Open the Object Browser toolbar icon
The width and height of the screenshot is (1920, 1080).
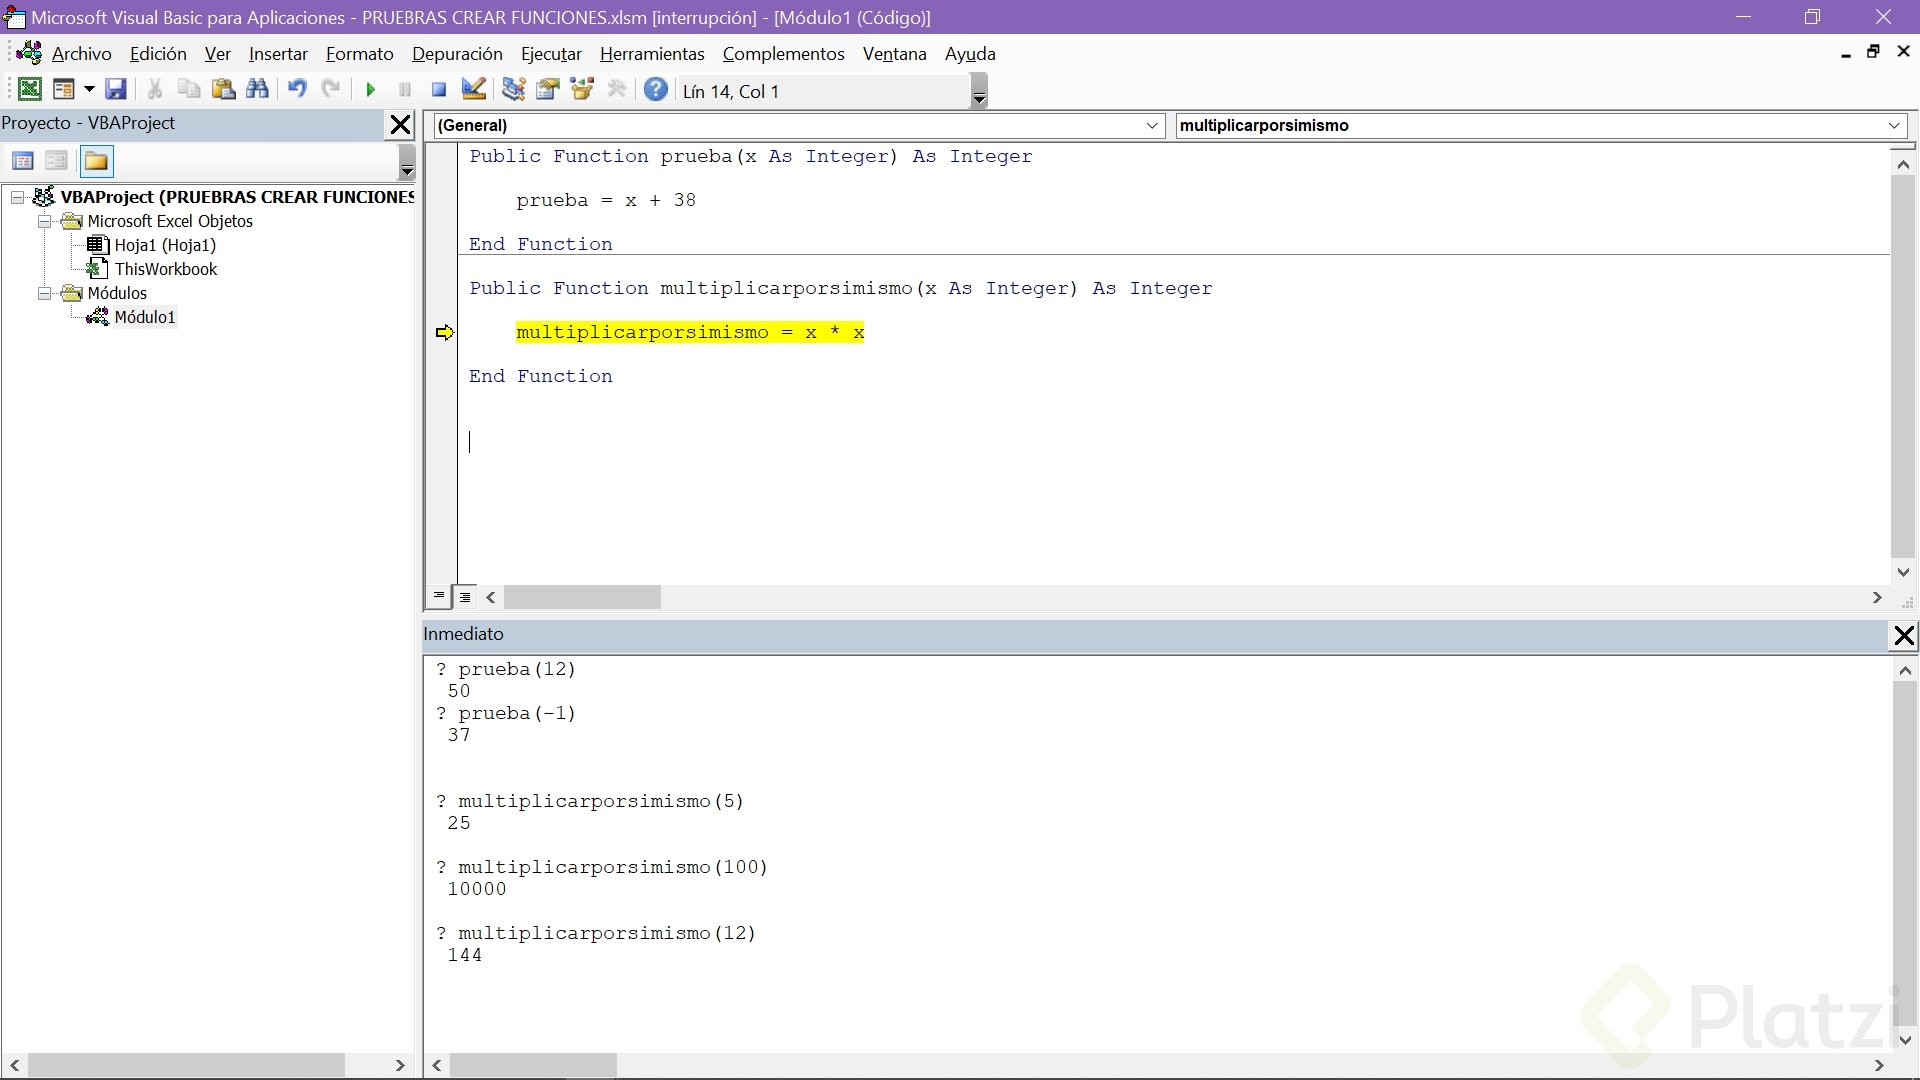pos(582,90)
